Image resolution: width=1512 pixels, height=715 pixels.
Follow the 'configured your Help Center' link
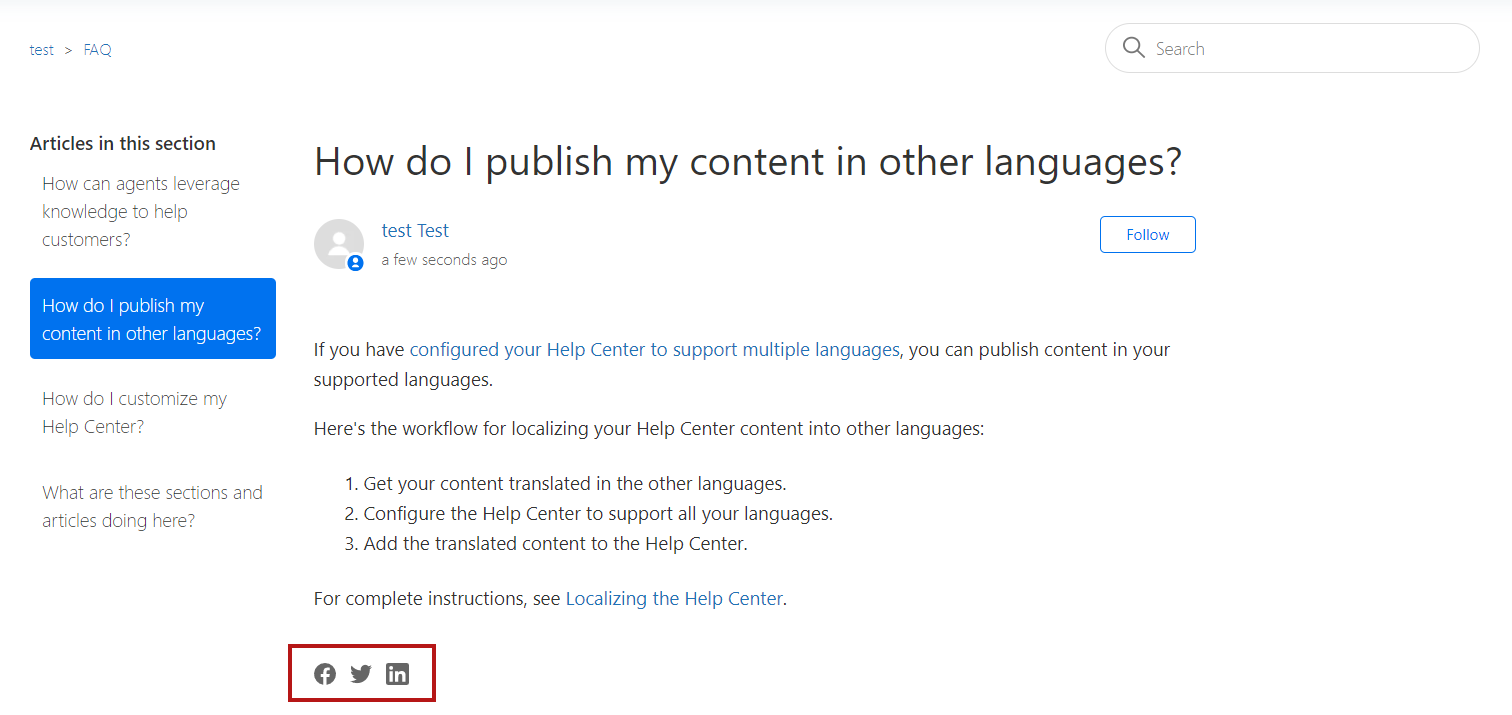[x=654, y=350]
